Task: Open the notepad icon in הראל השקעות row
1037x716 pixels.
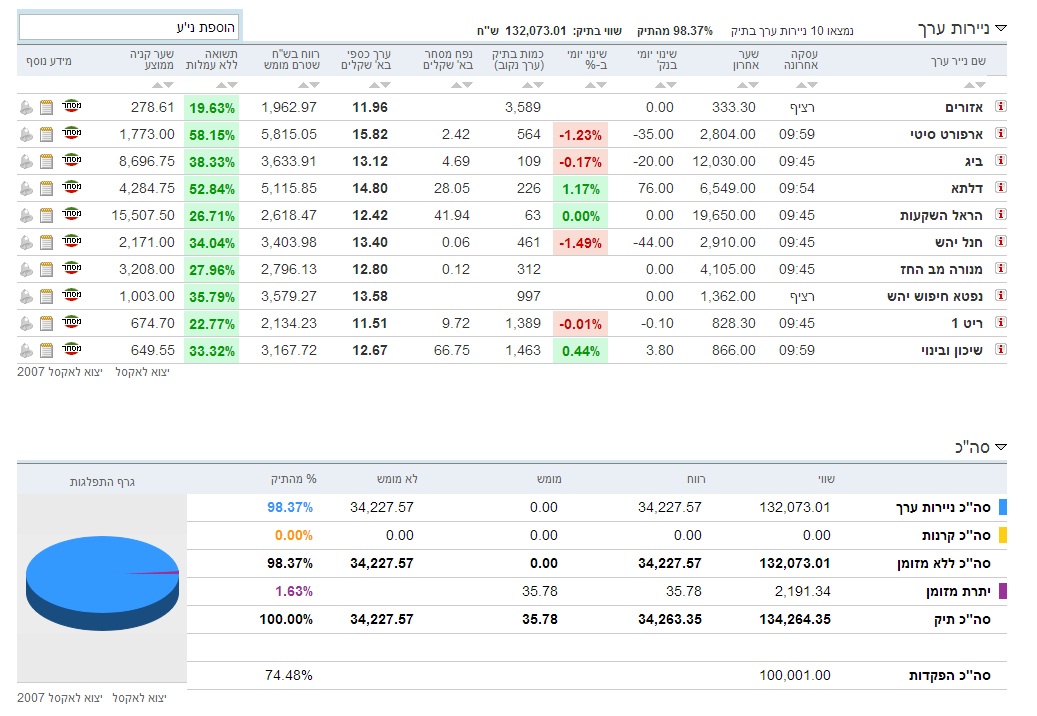Action: point(47,216)
